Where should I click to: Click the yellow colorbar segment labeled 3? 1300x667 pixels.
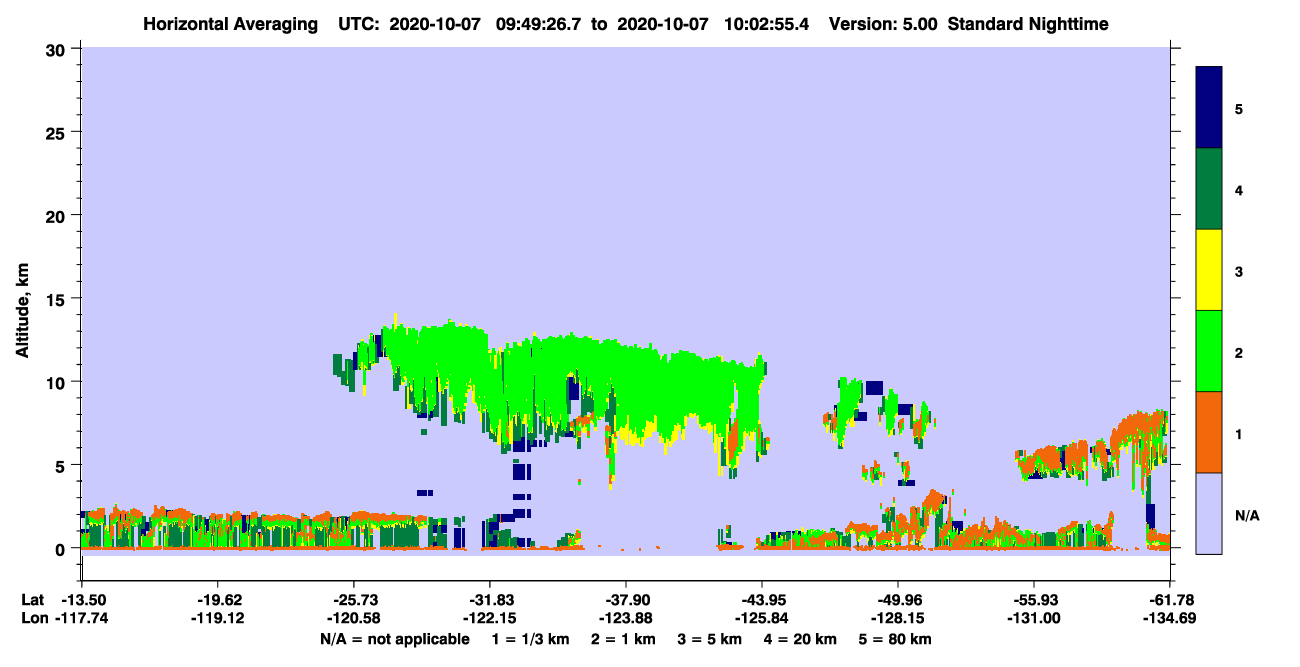pos(1209,269)
